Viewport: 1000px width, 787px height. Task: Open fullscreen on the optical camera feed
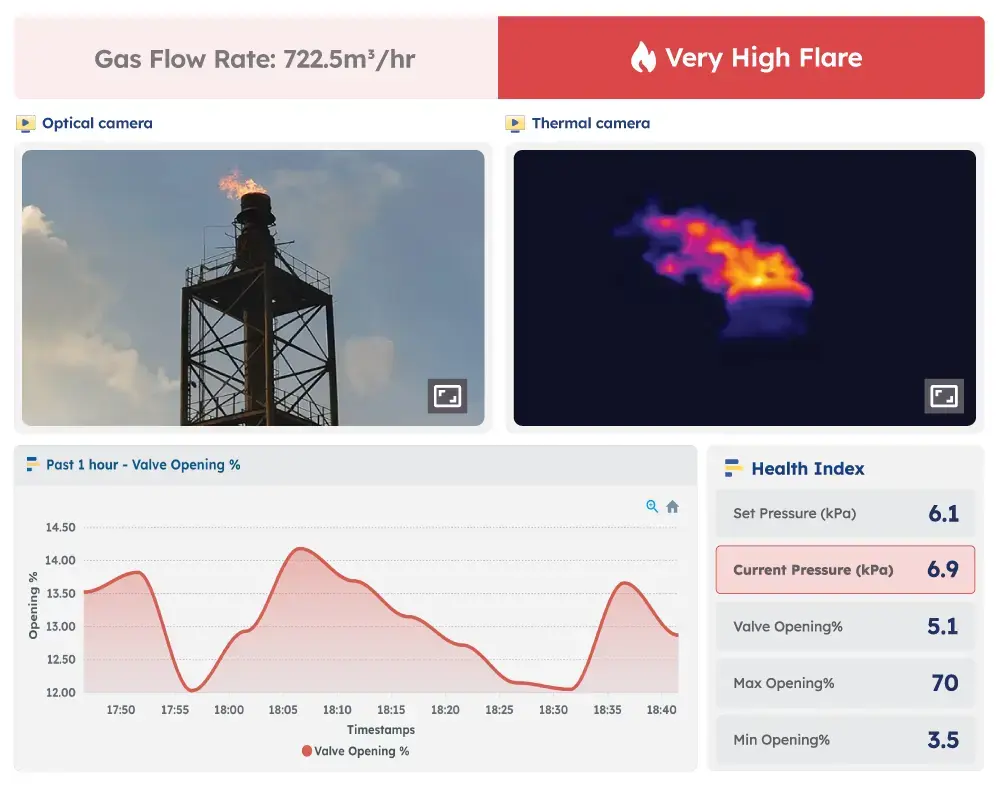447,396
